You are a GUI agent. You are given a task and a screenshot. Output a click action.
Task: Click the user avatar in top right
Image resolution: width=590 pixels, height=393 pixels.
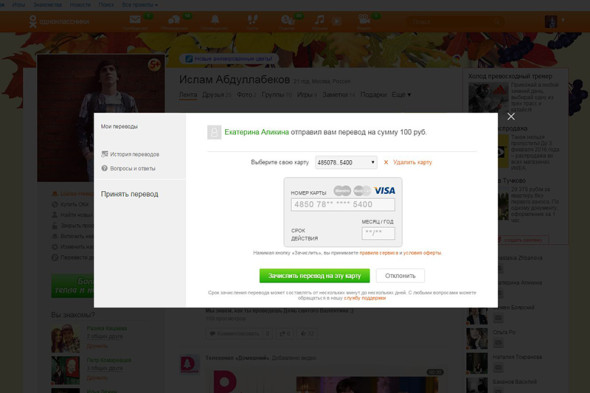pos(551,21)
